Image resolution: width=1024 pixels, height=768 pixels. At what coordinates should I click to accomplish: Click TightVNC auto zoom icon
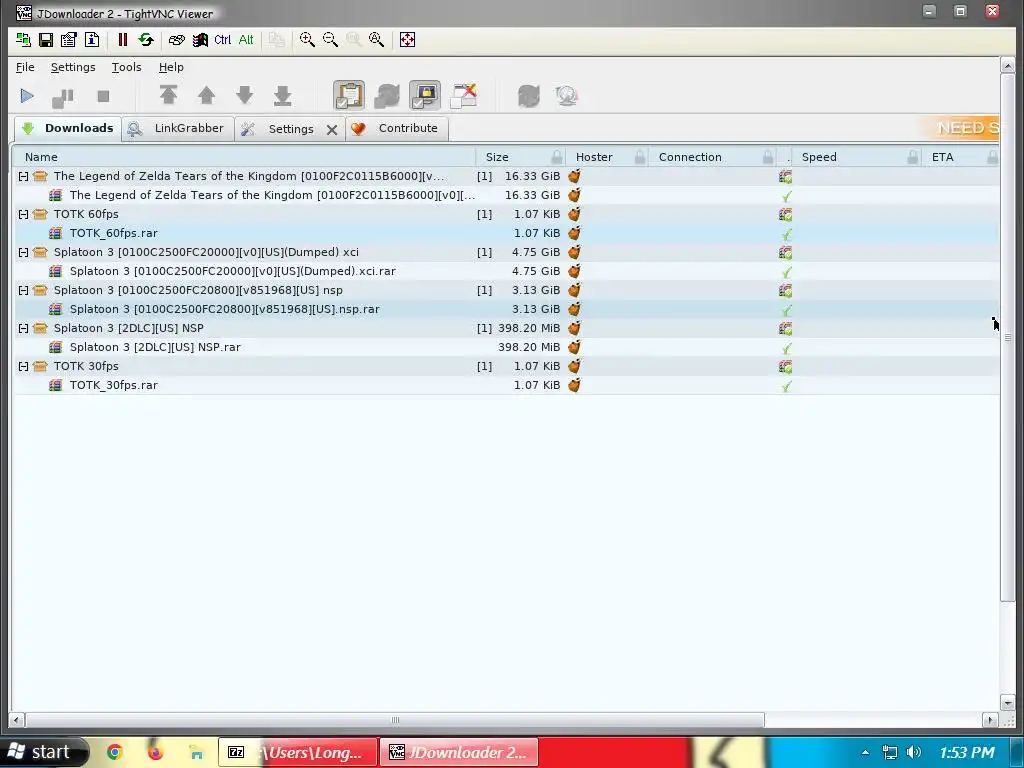click(x=377, y=40)
